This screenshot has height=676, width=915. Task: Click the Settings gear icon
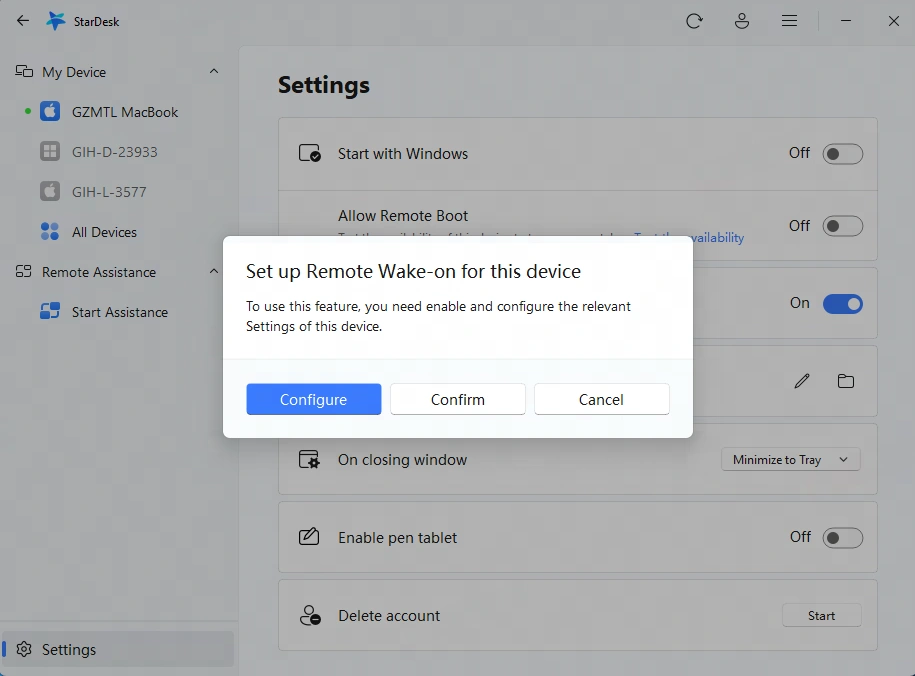(24, 649)
